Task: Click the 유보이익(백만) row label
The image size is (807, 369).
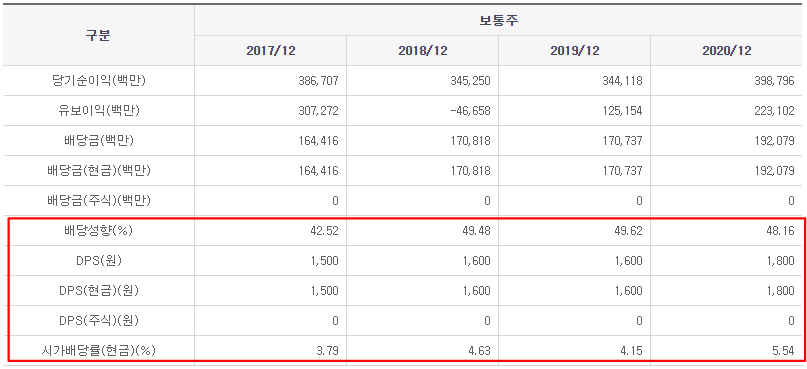Action: coord(99,111)
